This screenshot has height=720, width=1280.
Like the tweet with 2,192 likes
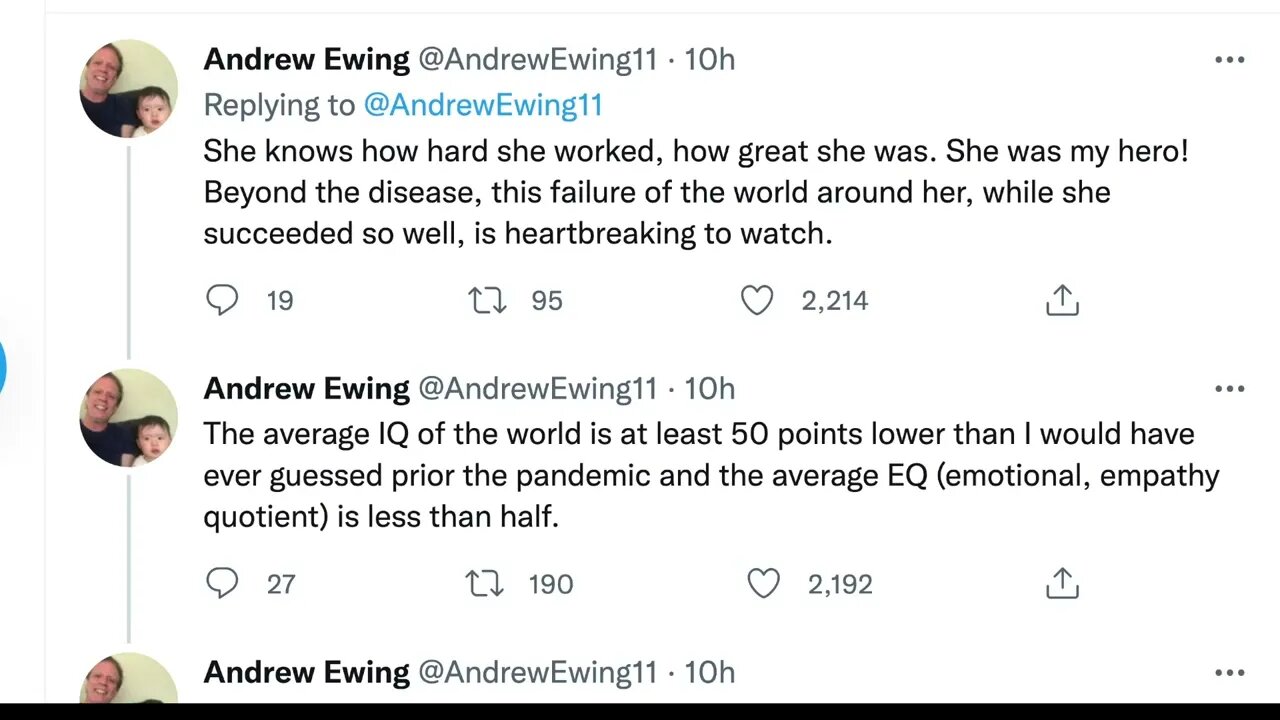(x=763, y=583)
